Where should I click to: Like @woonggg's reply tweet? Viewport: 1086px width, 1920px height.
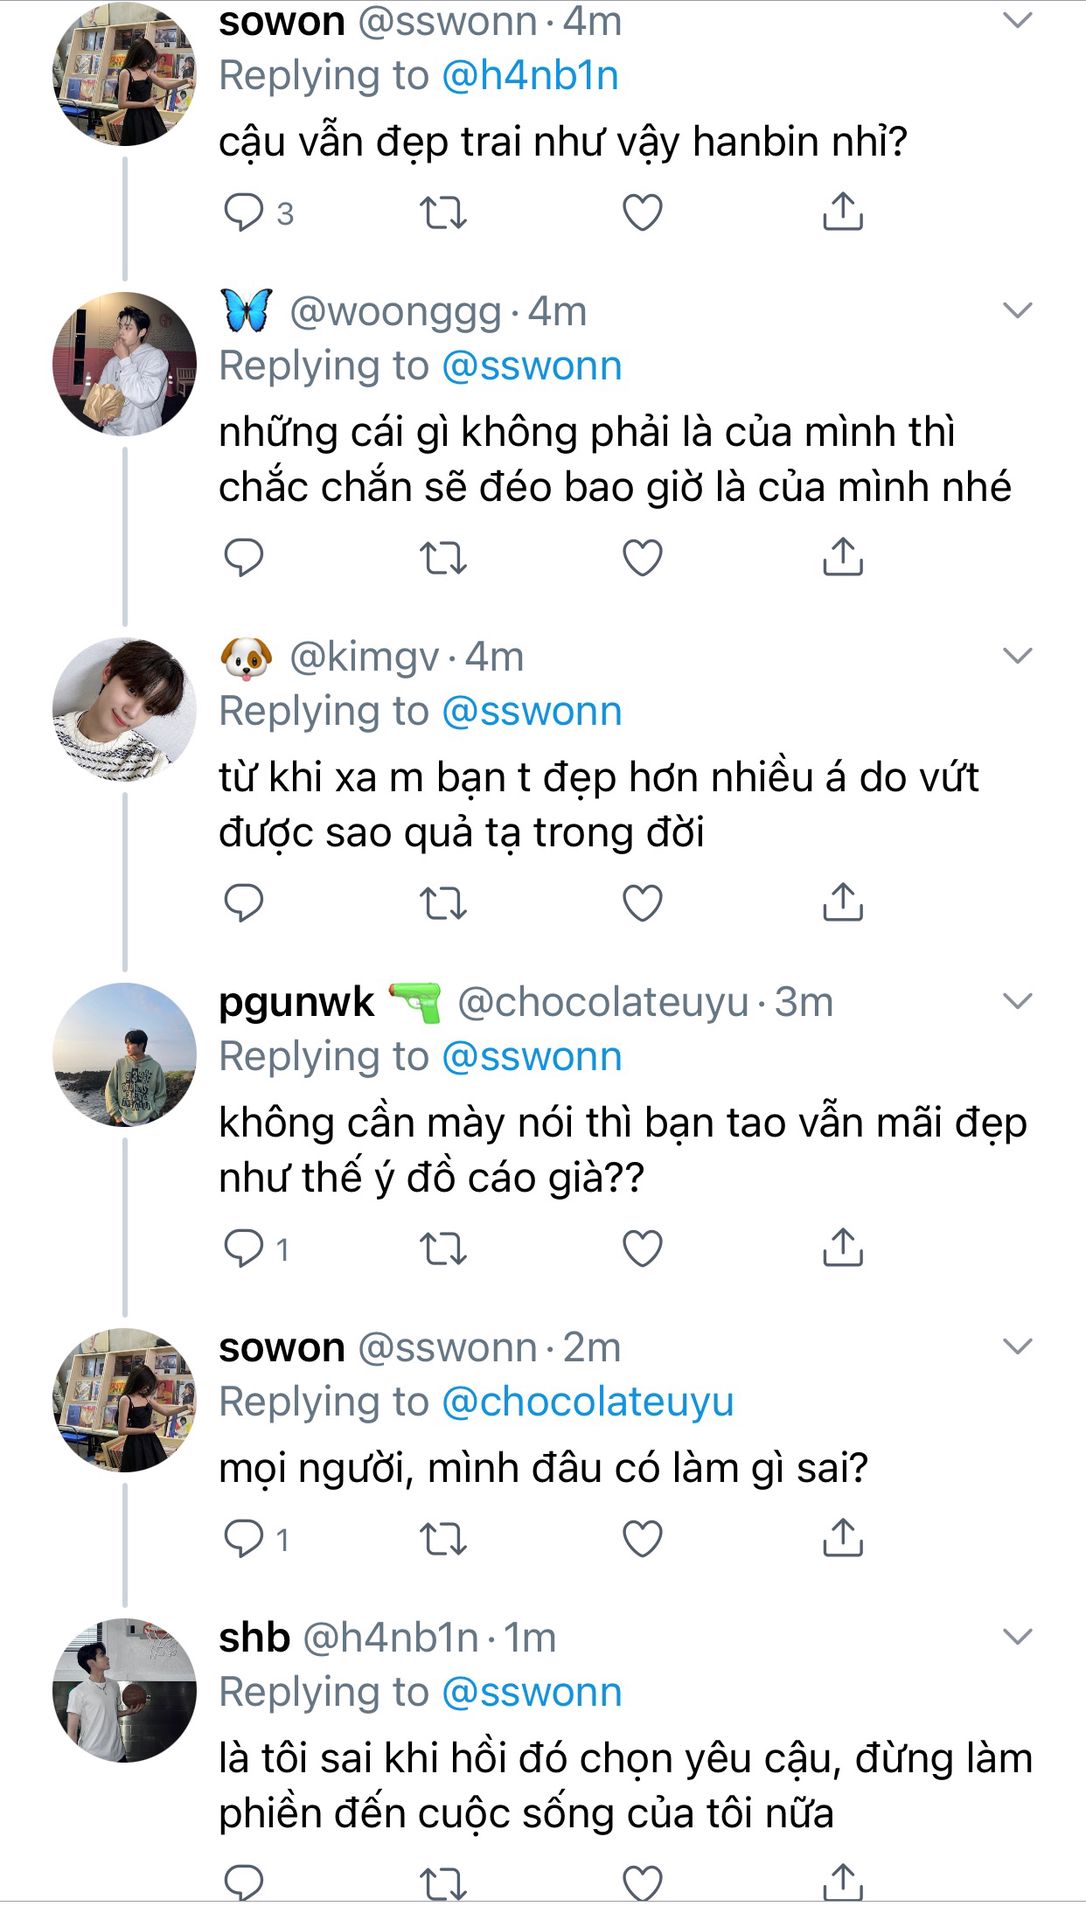[x=642, y=557]
